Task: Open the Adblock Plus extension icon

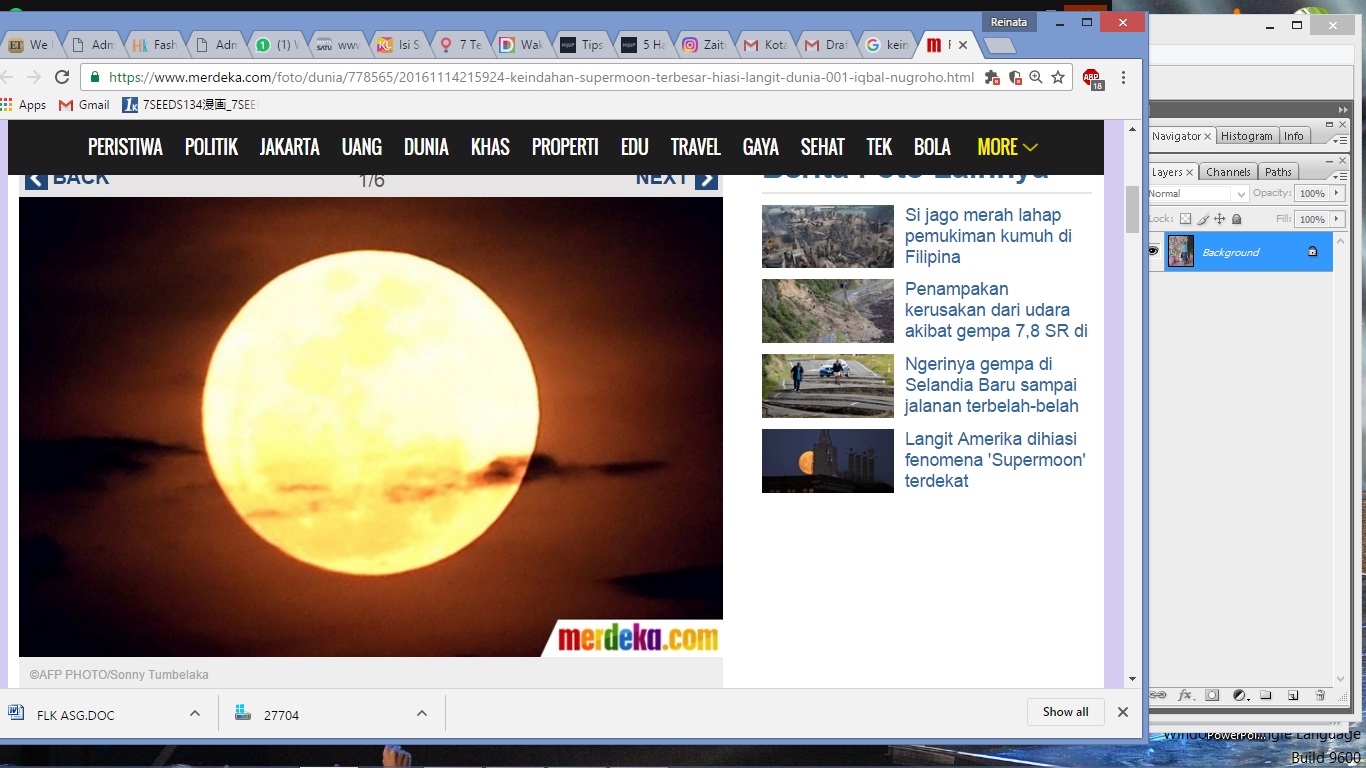Action: point(1091,78)
